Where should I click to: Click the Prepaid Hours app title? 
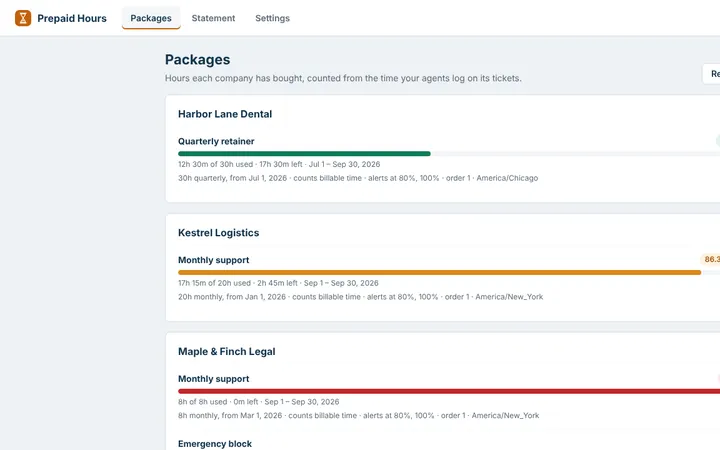(x=72, y=18)
